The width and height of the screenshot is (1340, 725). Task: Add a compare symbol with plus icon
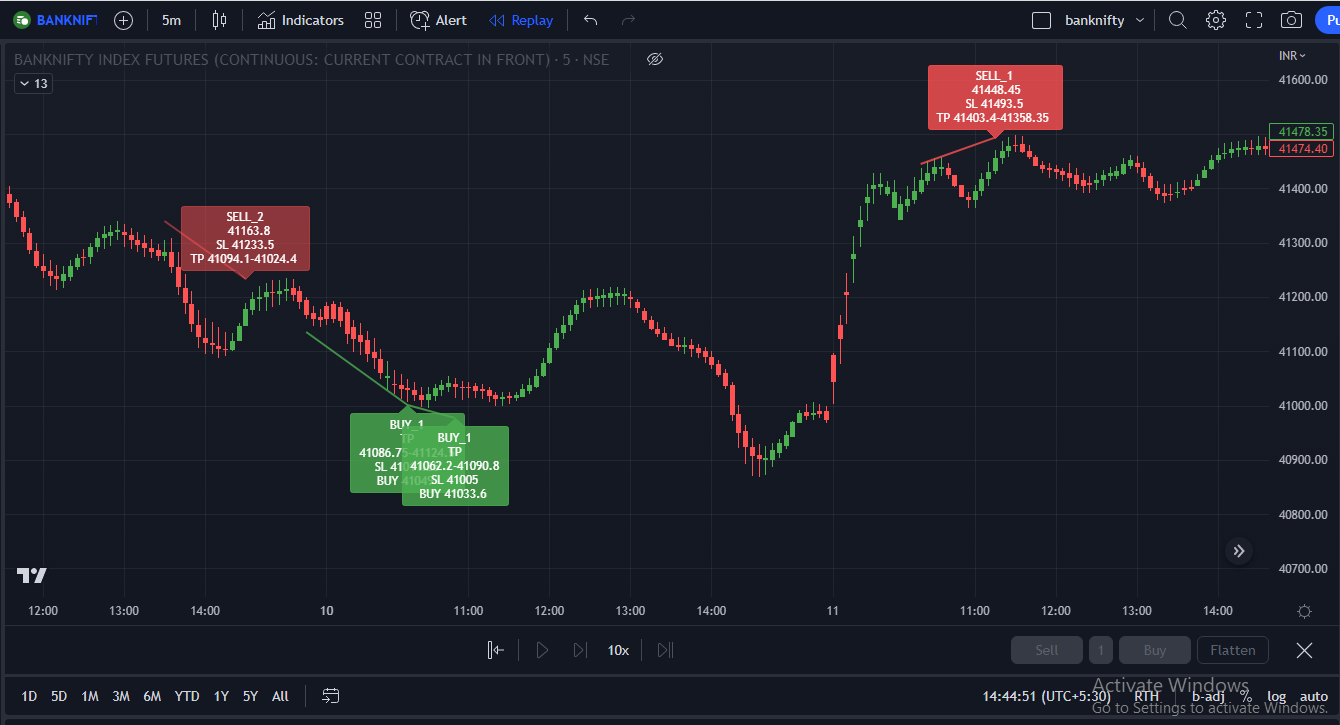pos(123,20)
